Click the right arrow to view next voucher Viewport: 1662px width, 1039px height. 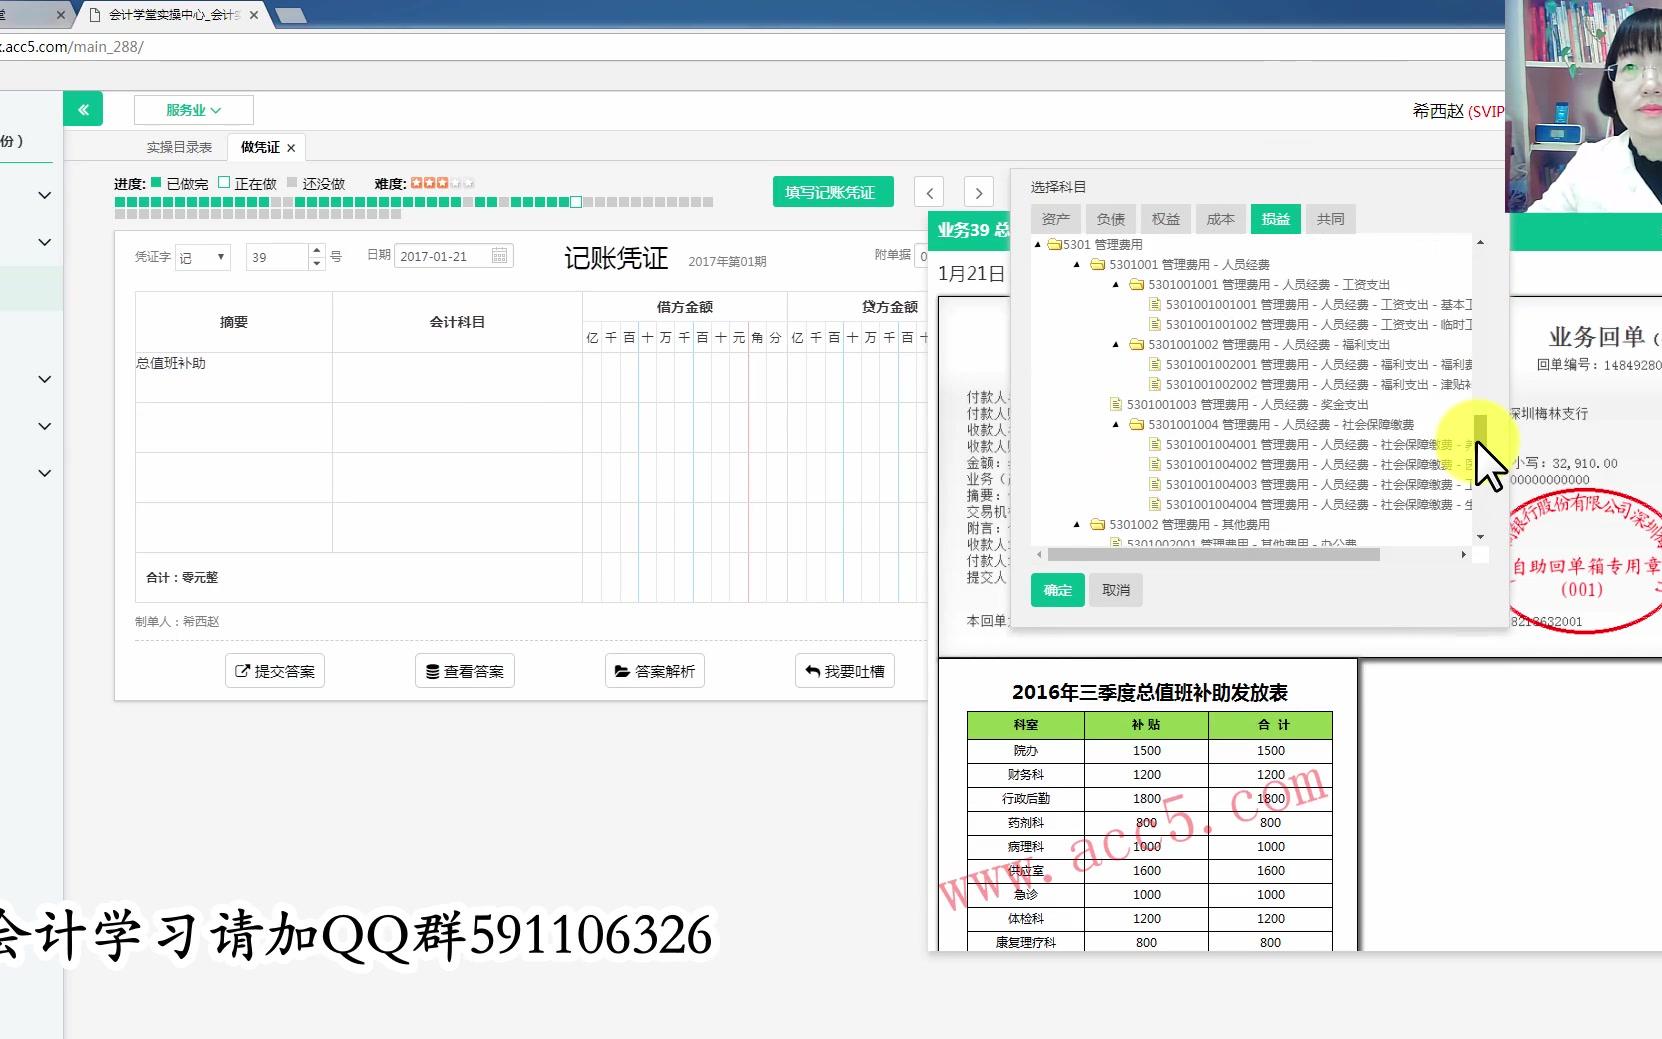(978, 192)
